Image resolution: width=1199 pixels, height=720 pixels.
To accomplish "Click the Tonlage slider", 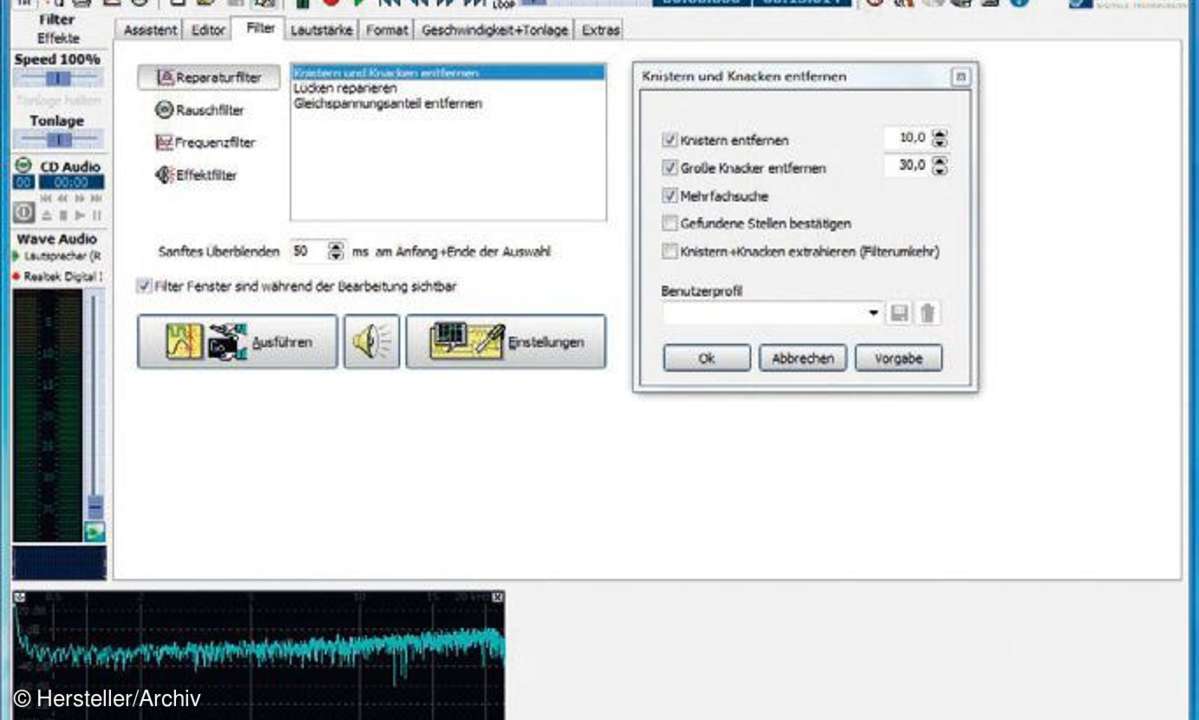I will (58, 139).
